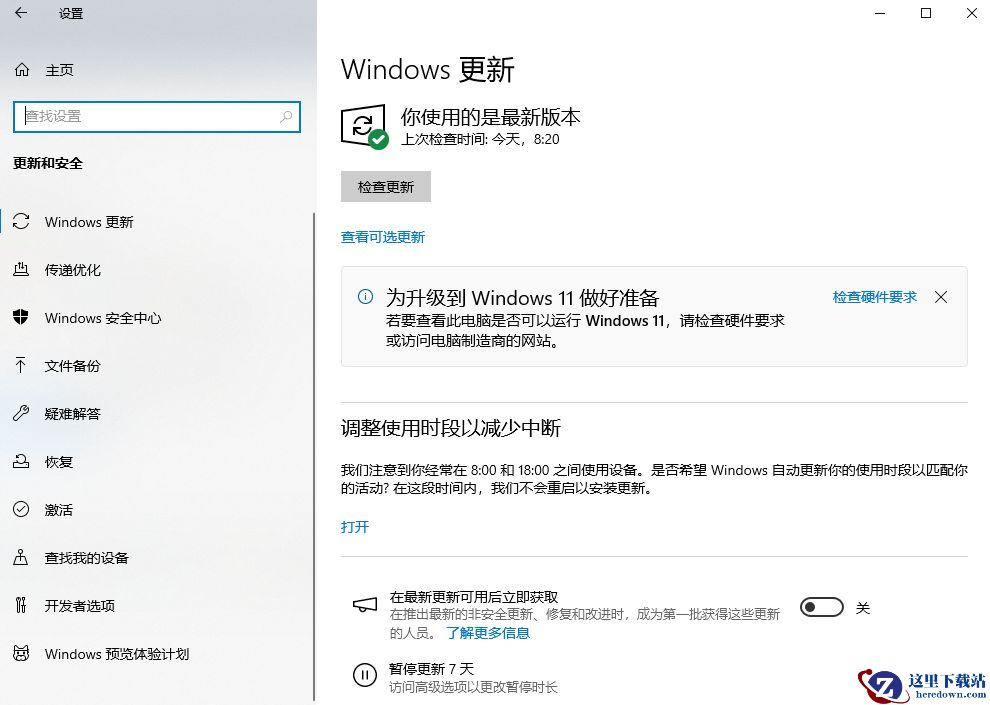Click the 恢复 recovery icon

point(21,461)
